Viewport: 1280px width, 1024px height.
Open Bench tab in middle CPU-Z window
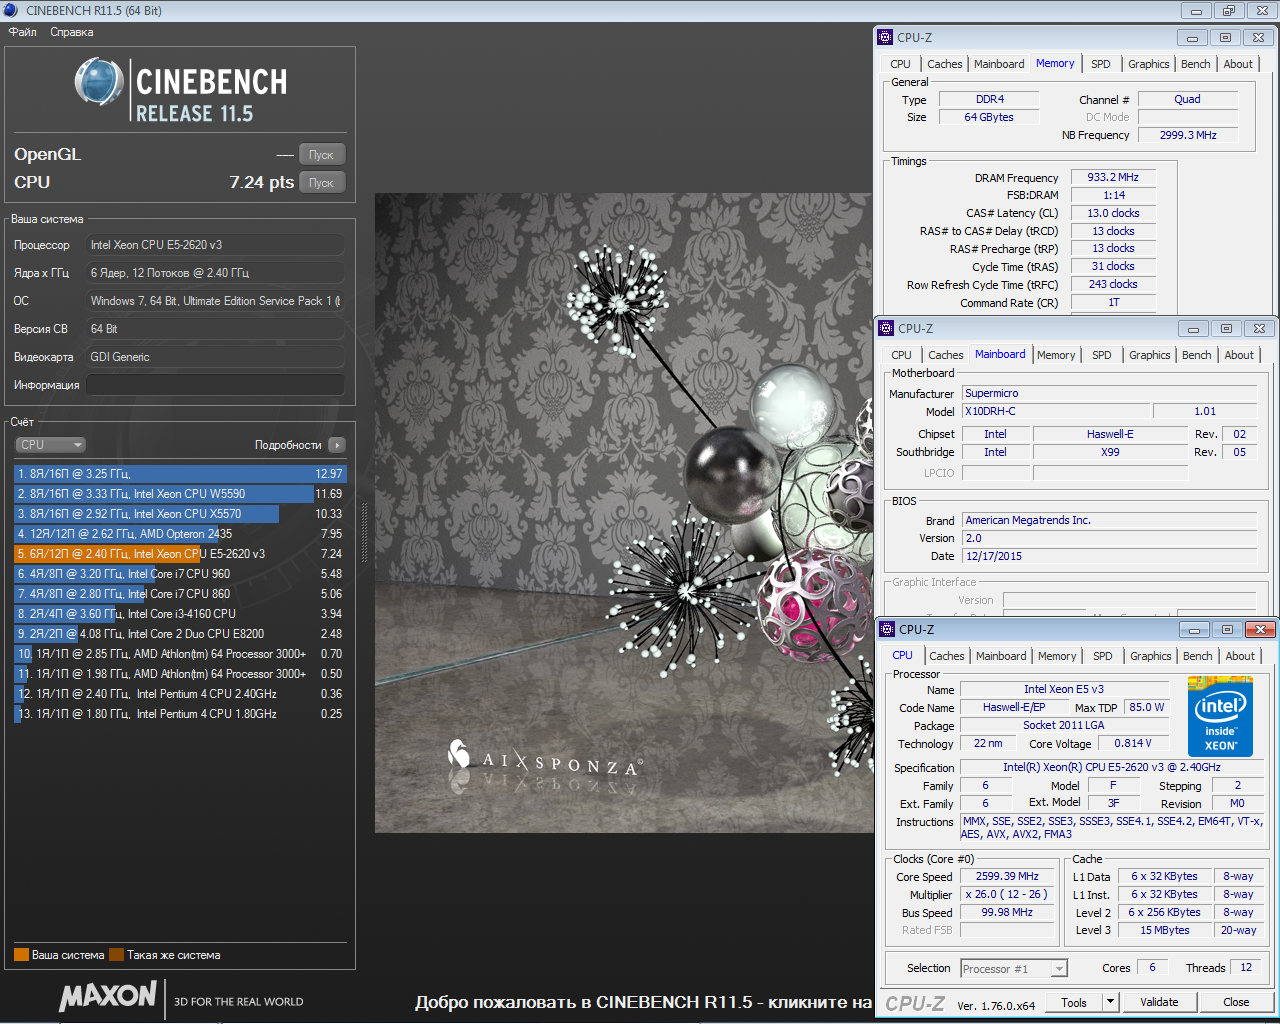point(1197,355)
